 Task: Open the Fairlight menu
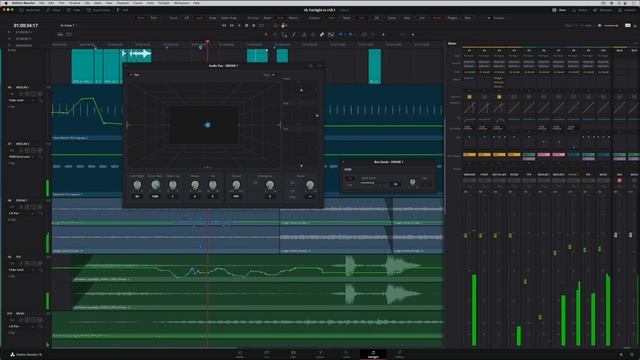pyautogui.click(x=164, y=3)
